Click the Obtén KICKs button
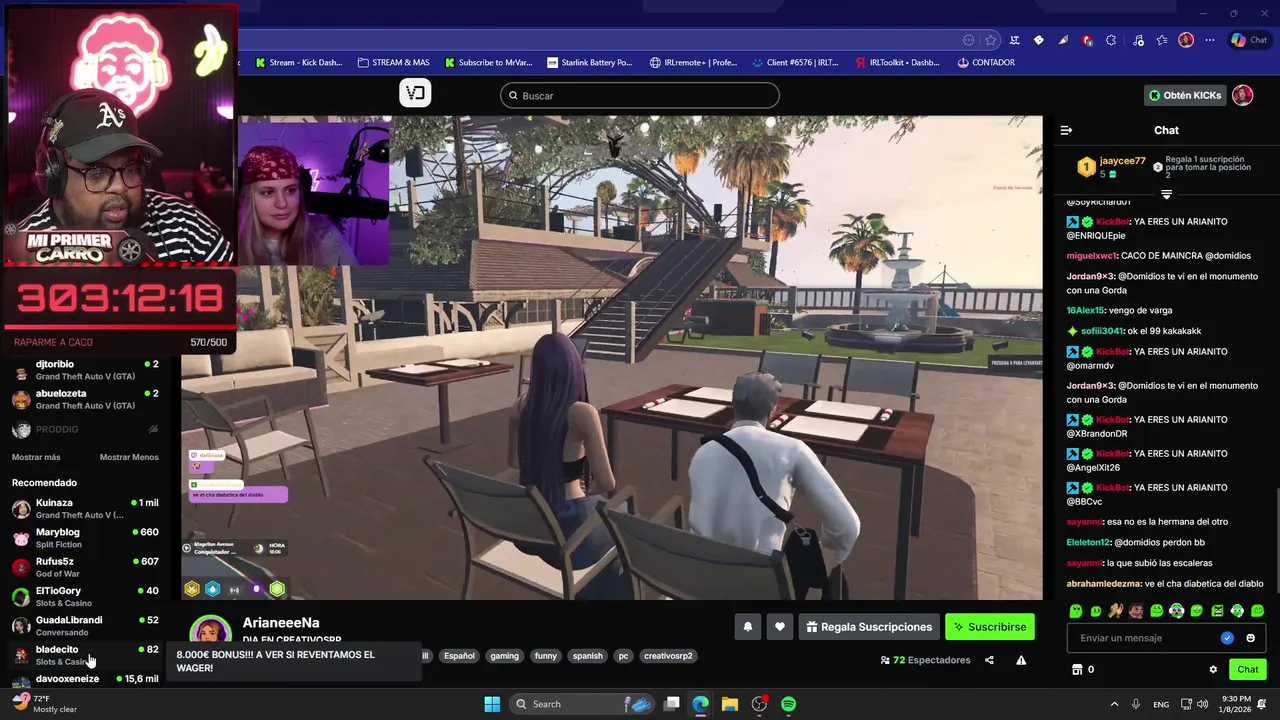 [x=1185, y=95]
